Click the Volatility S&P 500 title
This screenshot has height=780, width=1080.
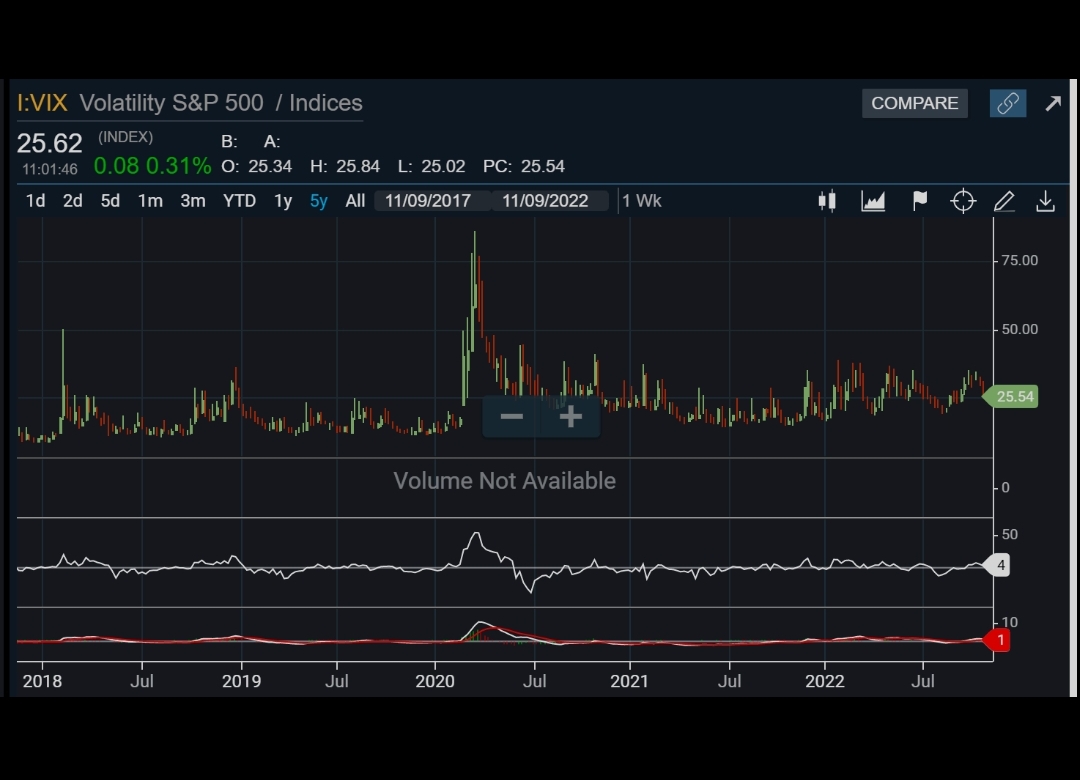pyautogui.click(x=172, y=103)
